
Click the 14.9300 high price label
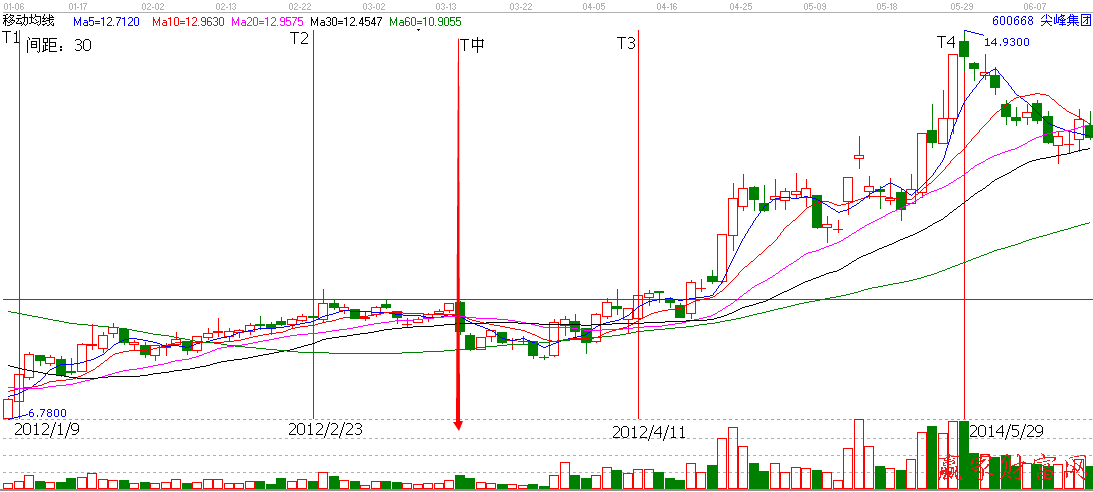(x=1005, y=43)
